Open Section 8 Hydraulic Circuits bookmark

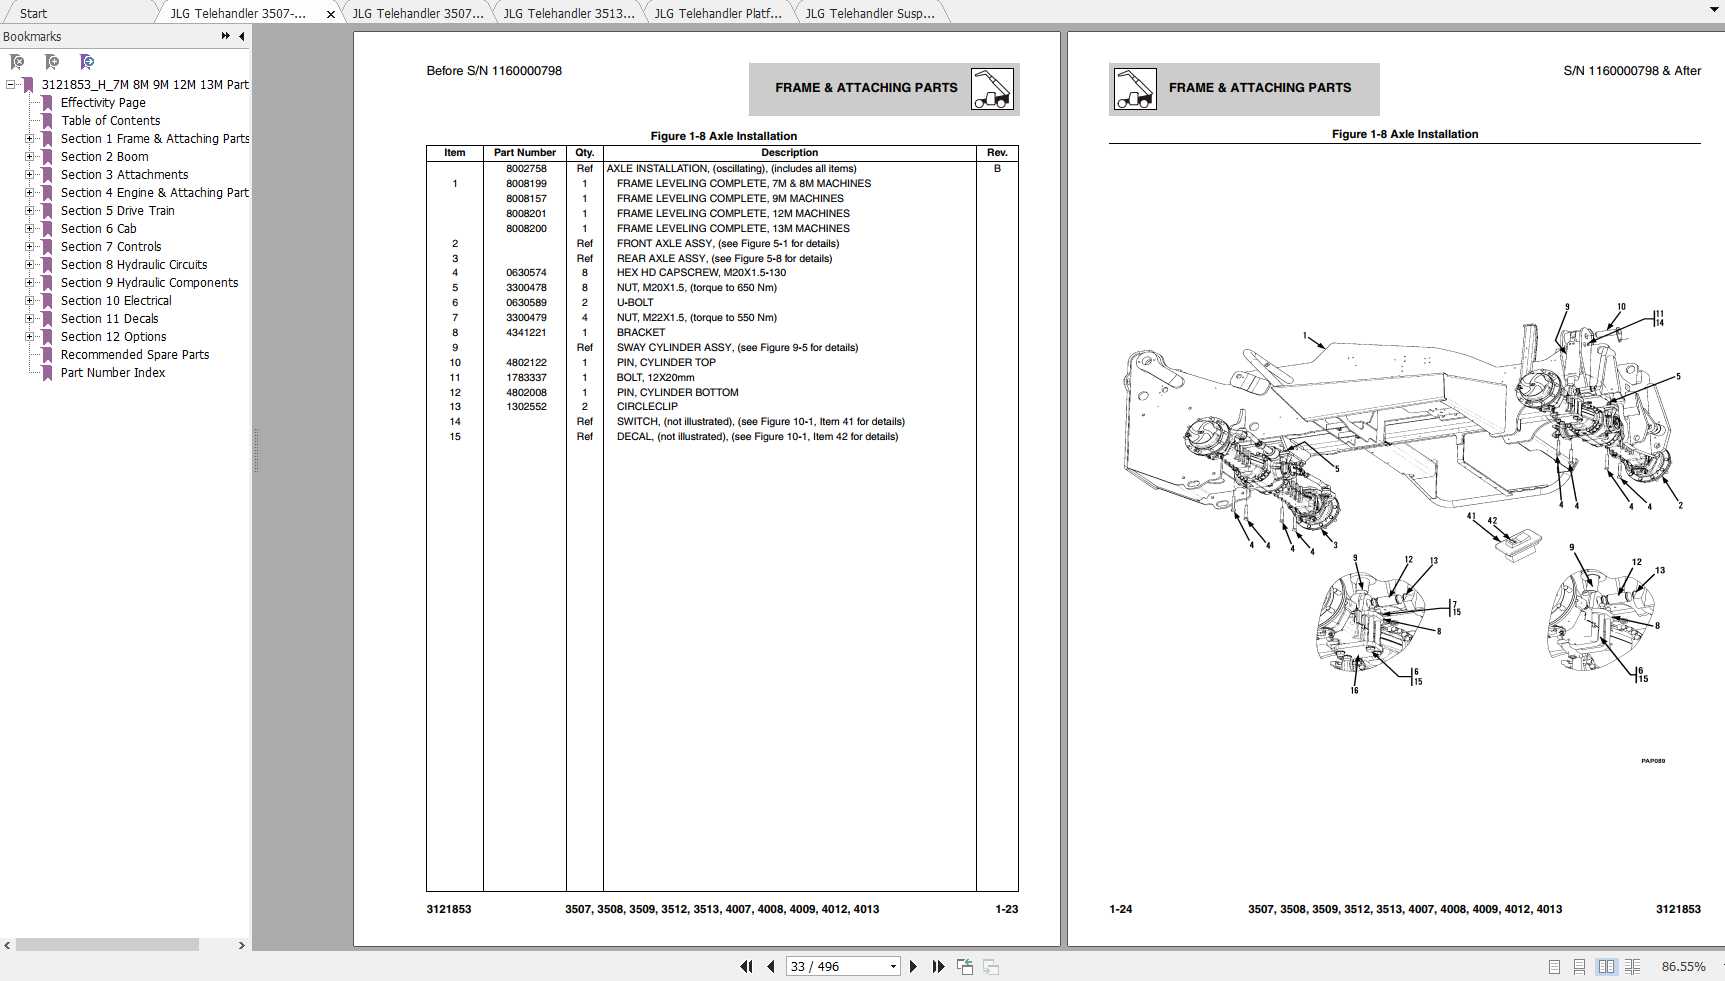pyautogui.click(x=133, y=265)
